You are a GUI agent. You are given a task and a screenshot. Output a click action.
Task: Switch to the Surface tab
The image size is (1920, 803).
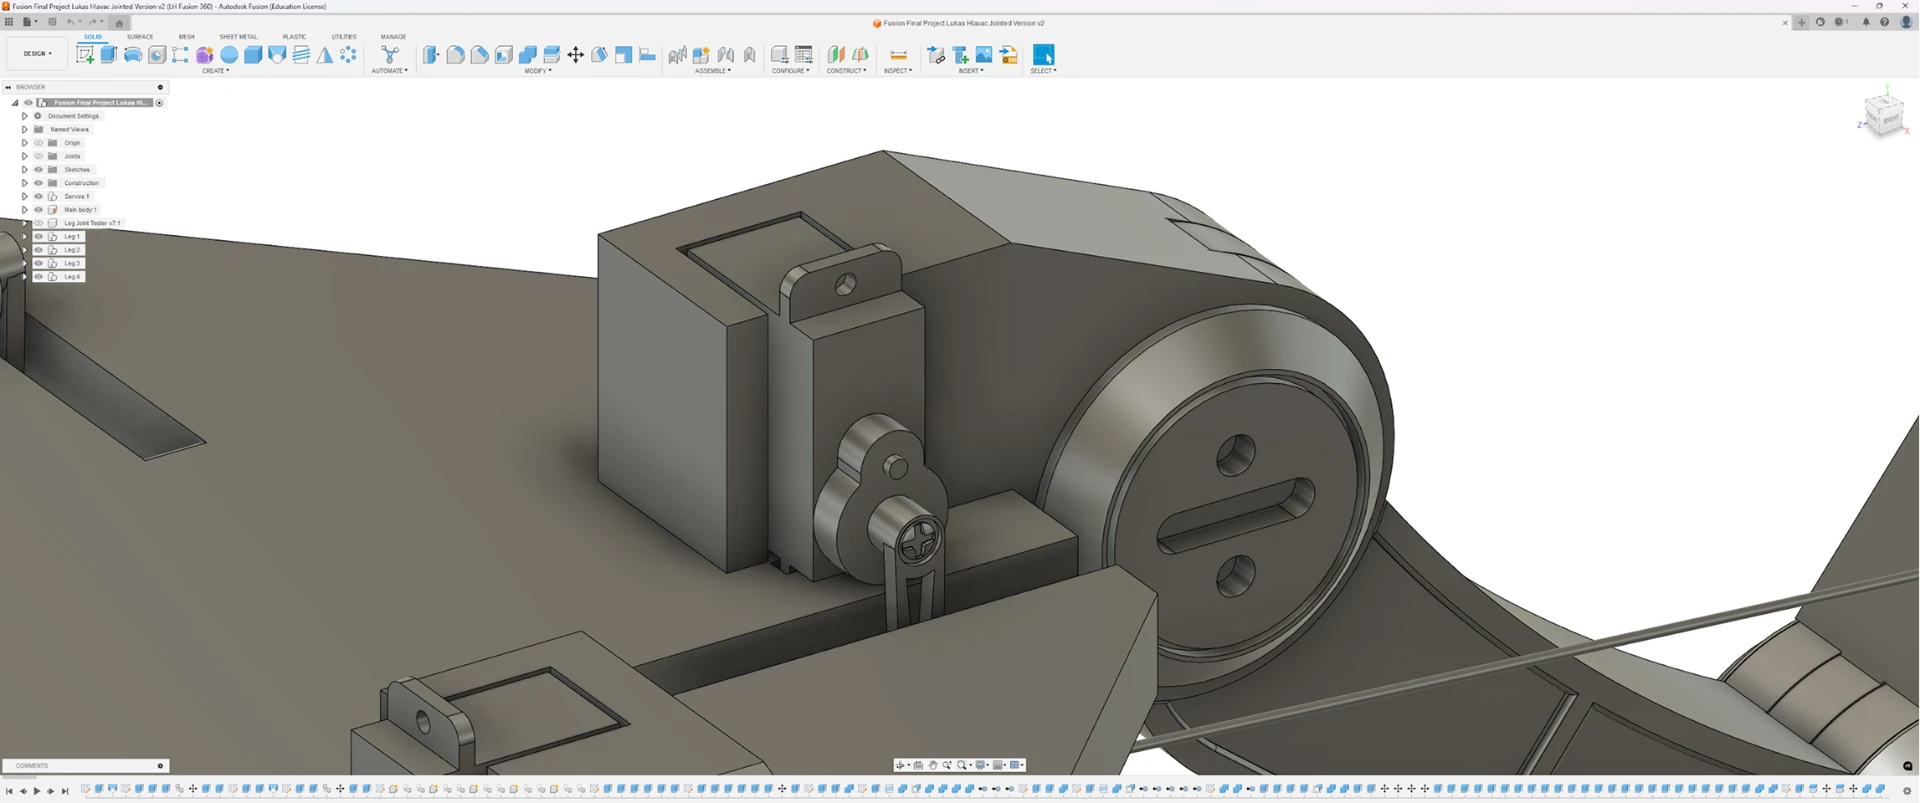coord(140,37)
